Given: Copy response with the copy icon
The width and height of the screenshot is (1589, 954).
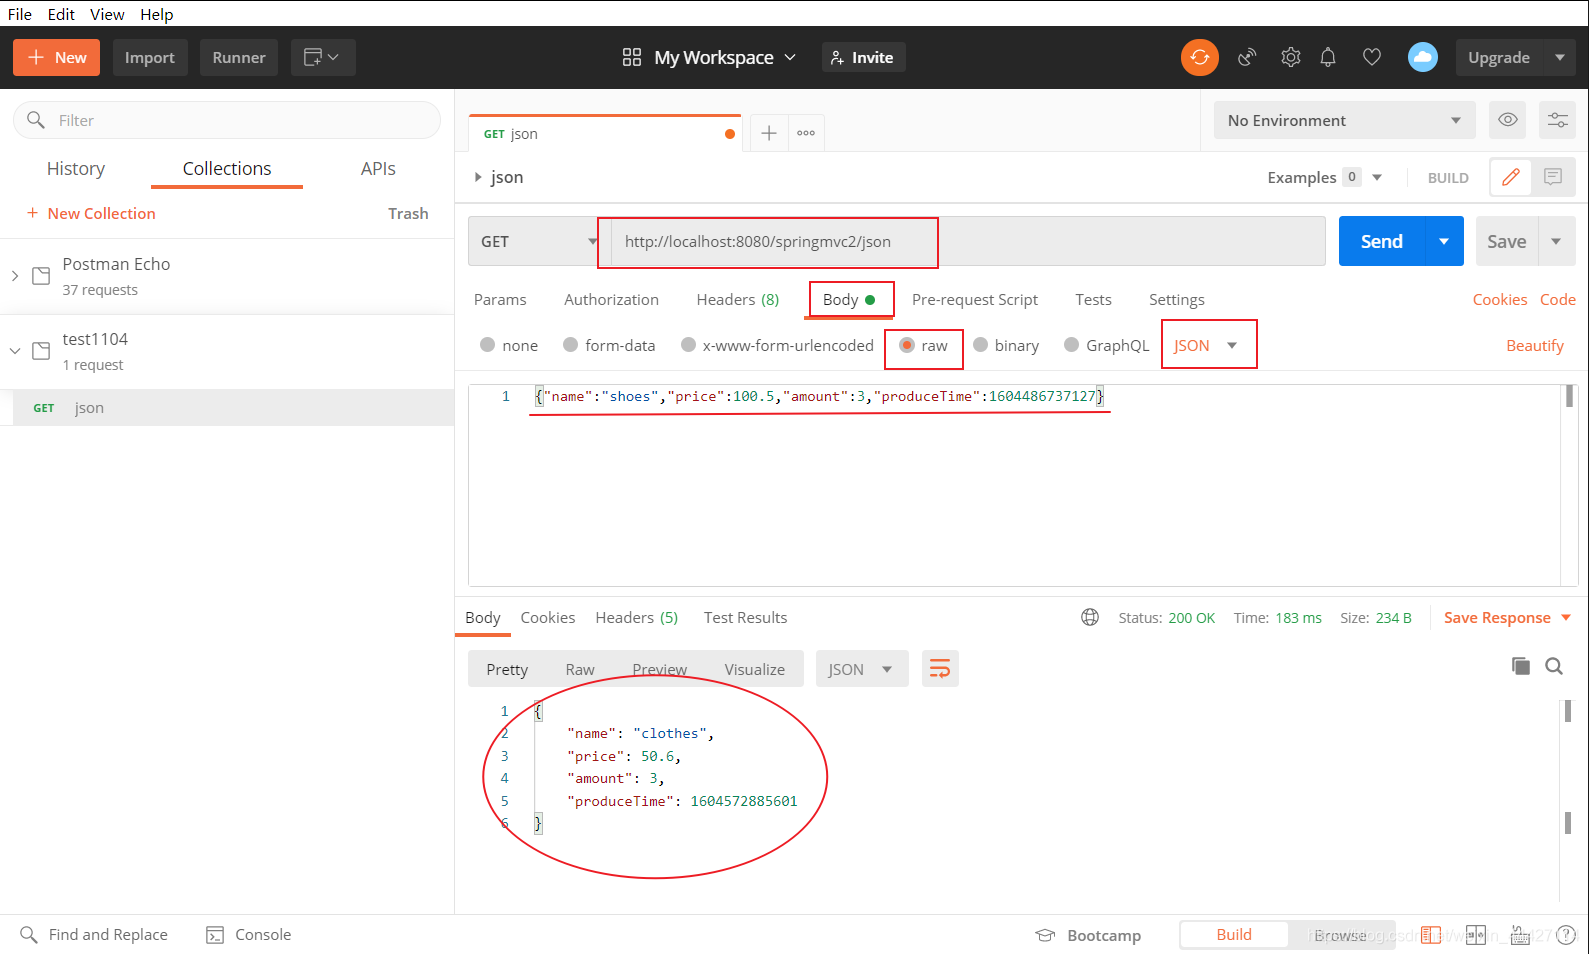Looking at the screenshot, I should click(x=1521, y=666).
